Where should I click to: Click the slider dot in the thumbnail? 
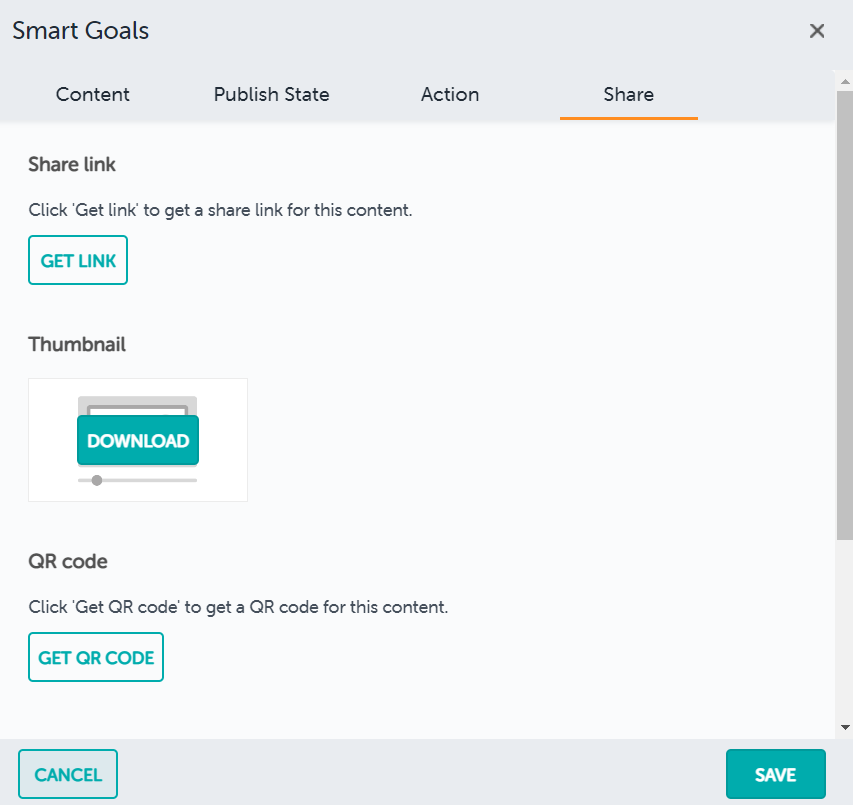(97, 480)
